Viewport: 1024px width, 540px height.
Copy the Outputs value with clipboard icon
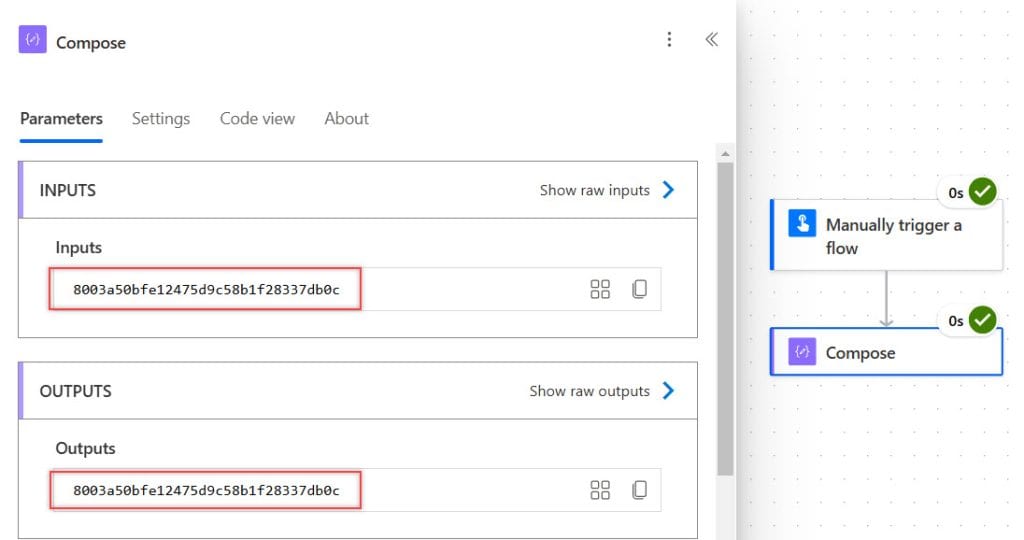click(639, 490)
